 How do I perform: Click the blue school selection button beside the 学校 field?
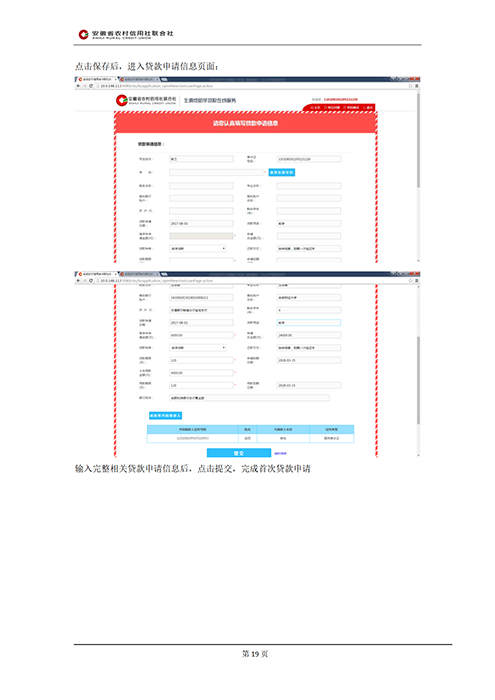click(x=282, y=172)
